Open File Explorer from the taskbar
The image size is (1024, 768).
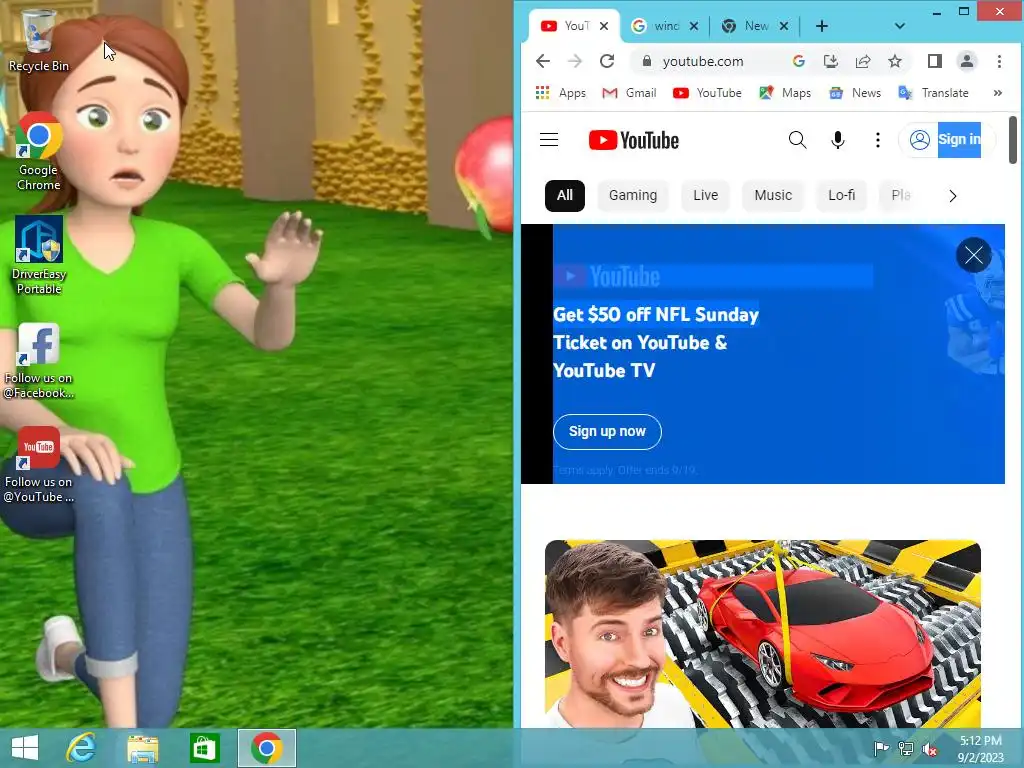click(142, 748)
